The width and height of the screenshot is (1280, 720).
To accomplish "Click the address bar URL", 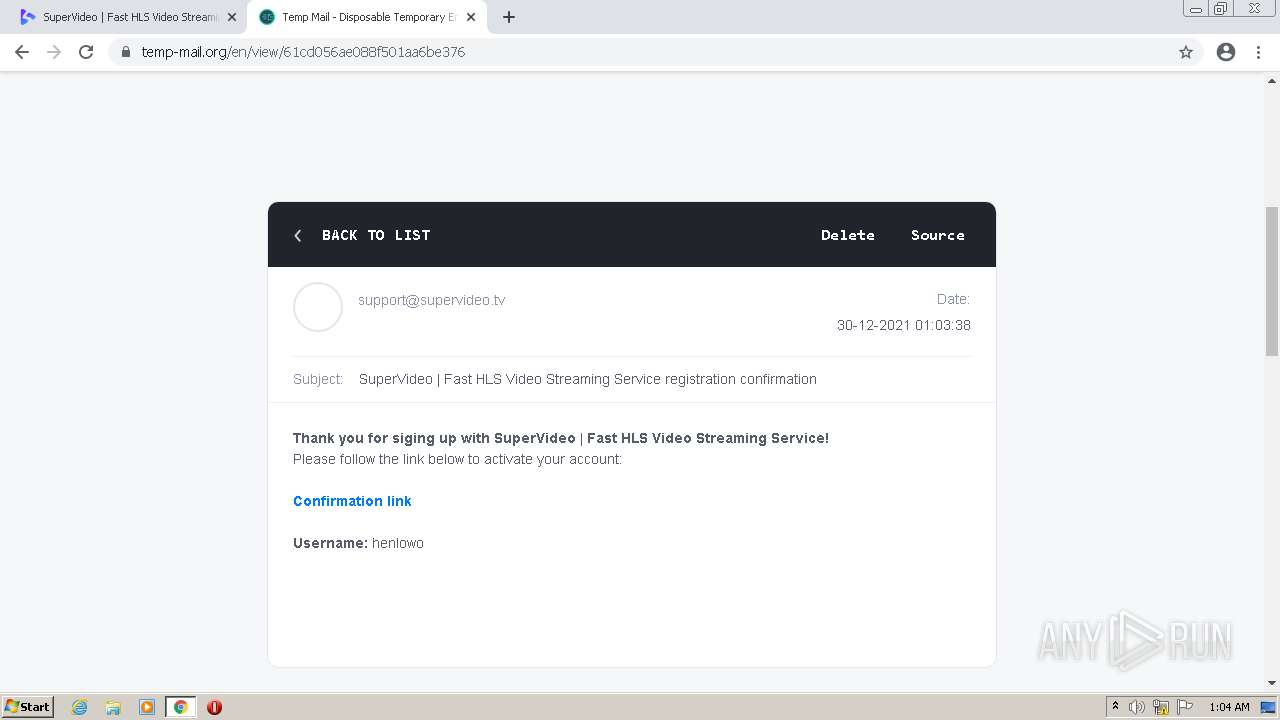I will click(x=303, y=52).
